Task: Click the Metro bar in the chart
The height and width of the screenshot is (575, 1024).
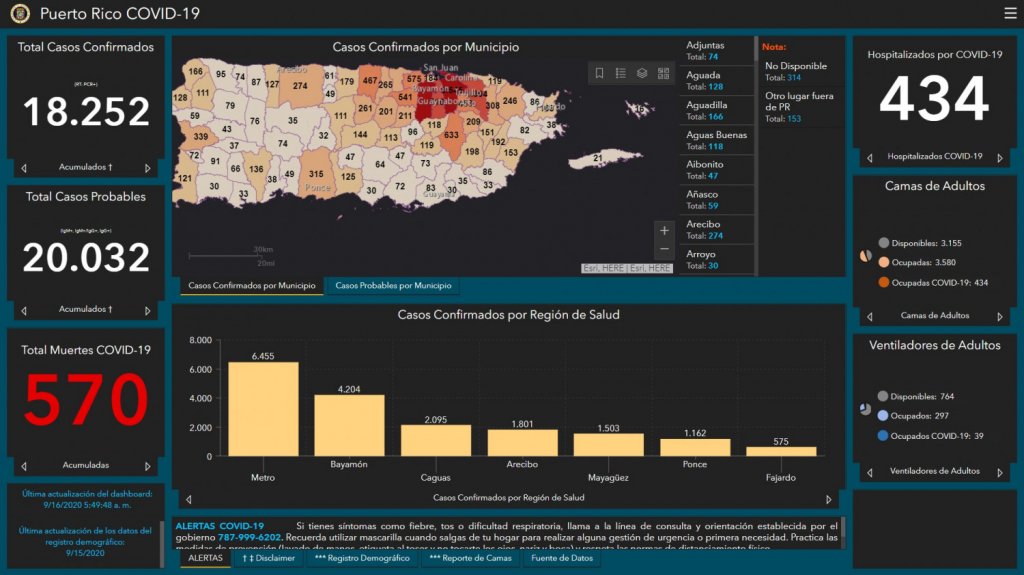Action: tap(263, 409)
